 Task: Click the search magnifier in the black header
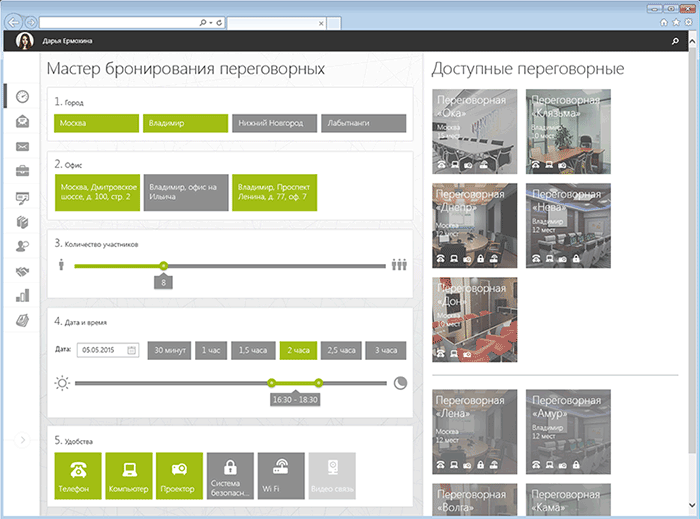tap(675, 41)
